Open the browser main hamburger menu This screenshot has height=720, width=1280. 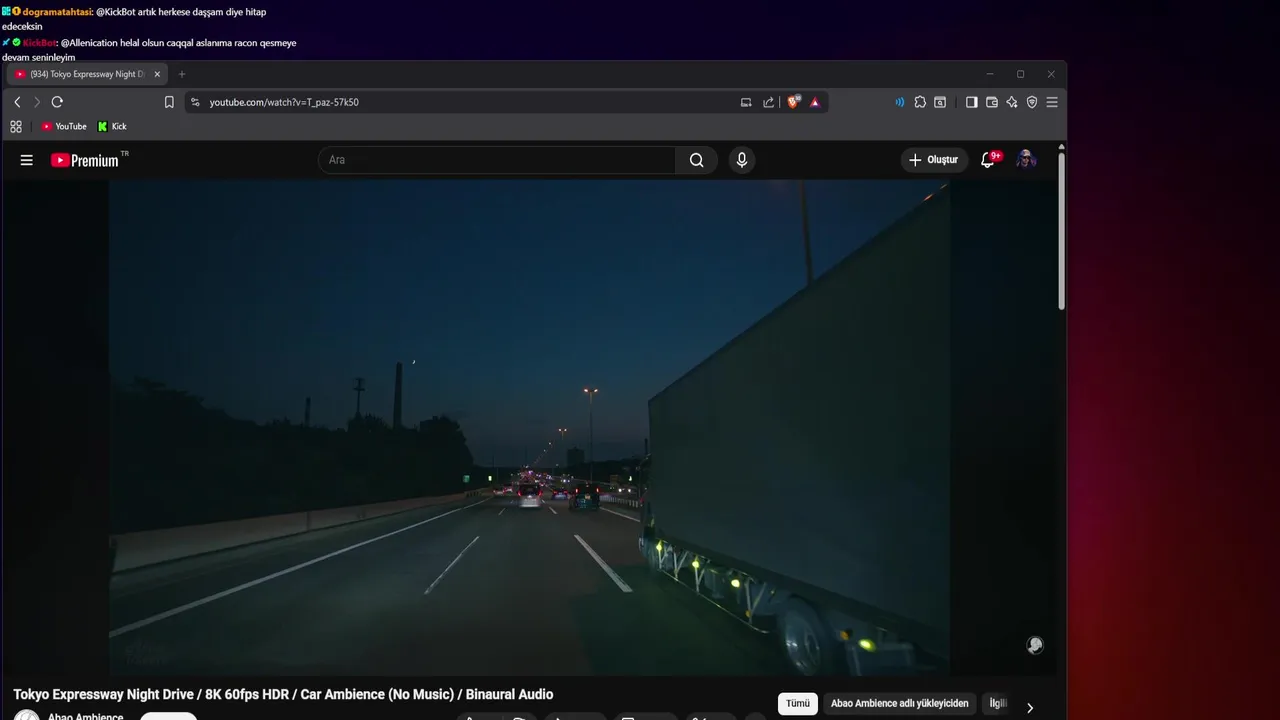[x=1052, y=102]
